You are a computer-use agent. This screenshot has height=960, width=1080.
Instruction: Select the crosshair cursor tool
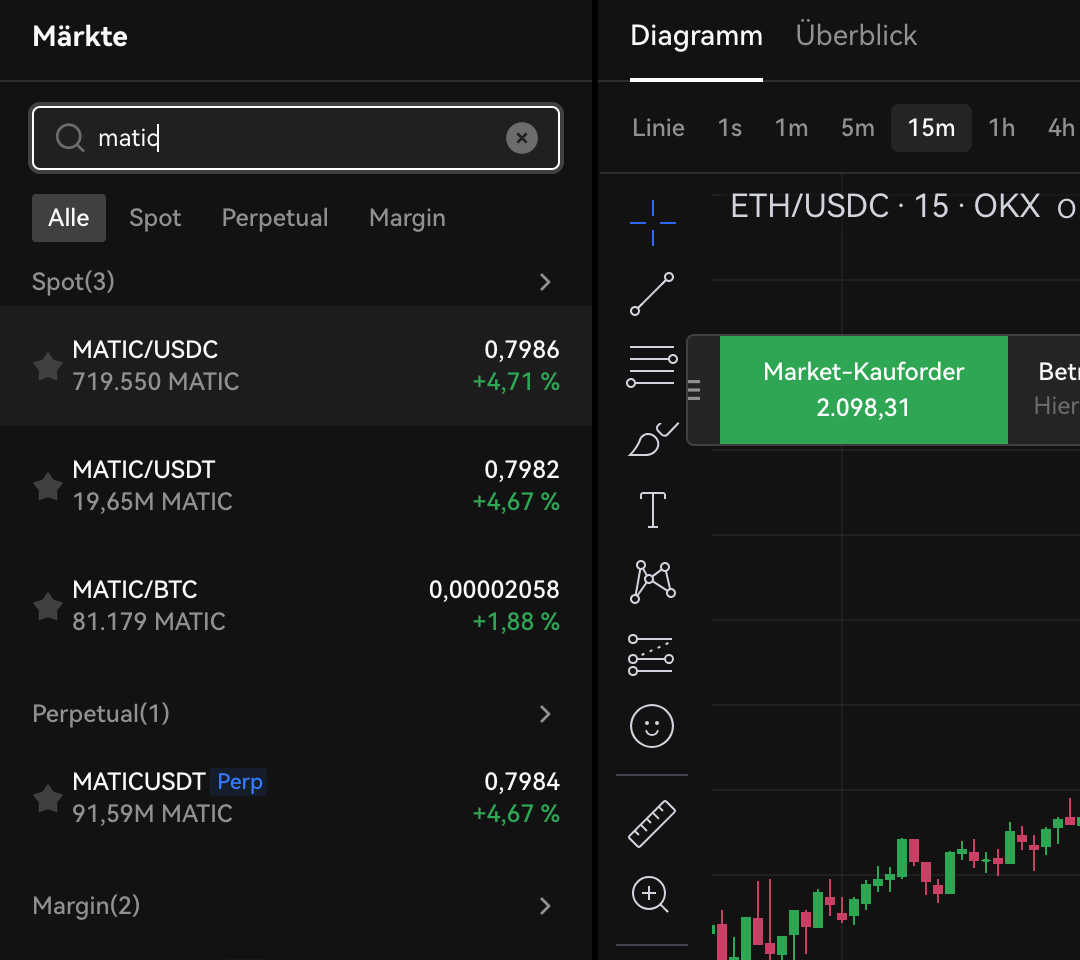[x=652, y=222]
